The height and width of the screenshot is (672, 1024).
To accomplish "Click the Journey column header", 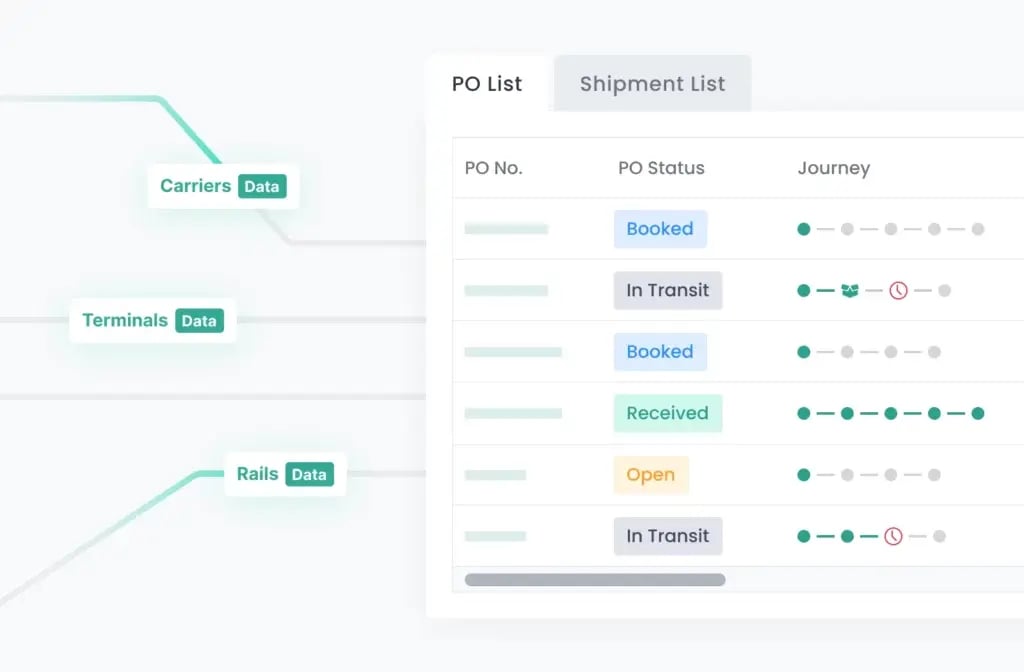I will 833,168.
